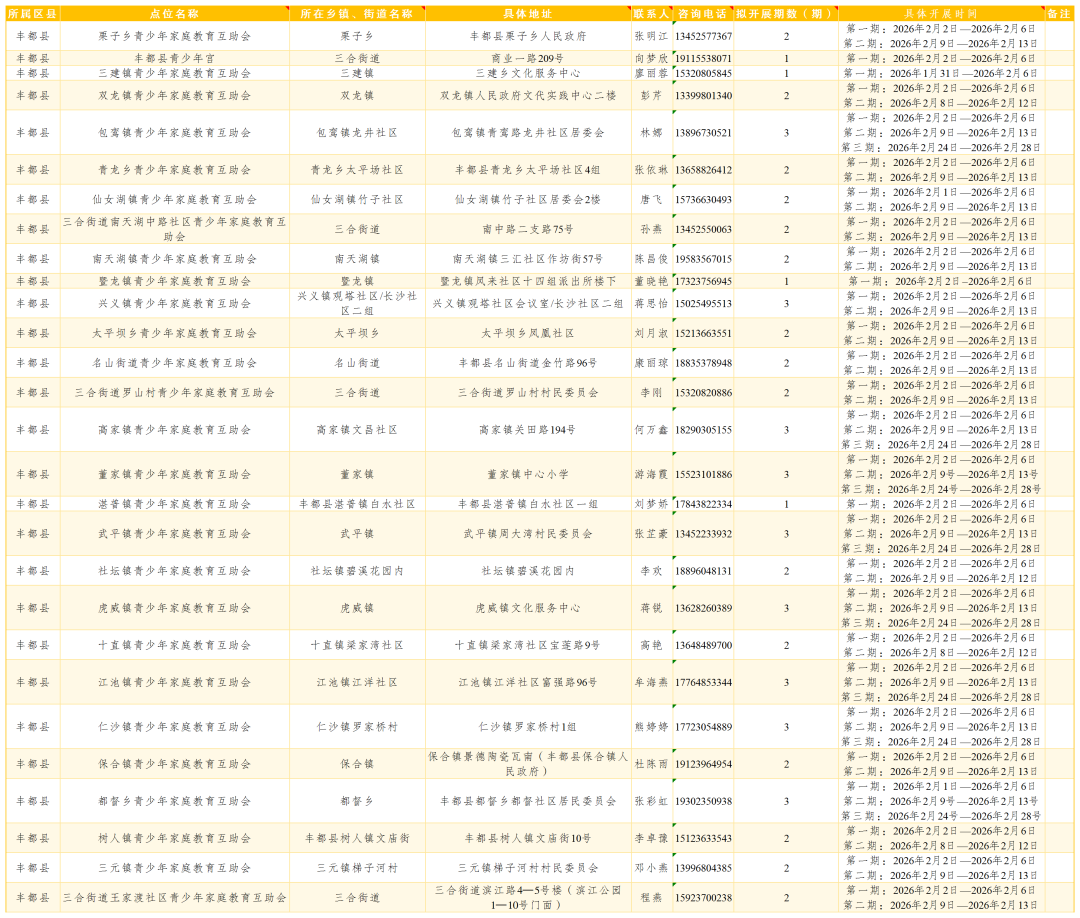This screenshot has width=1080, height=918.
Task: Click the cell 三合街道王家渡社区青少年家庭教育互助会
Action: (x=174, y=898)
